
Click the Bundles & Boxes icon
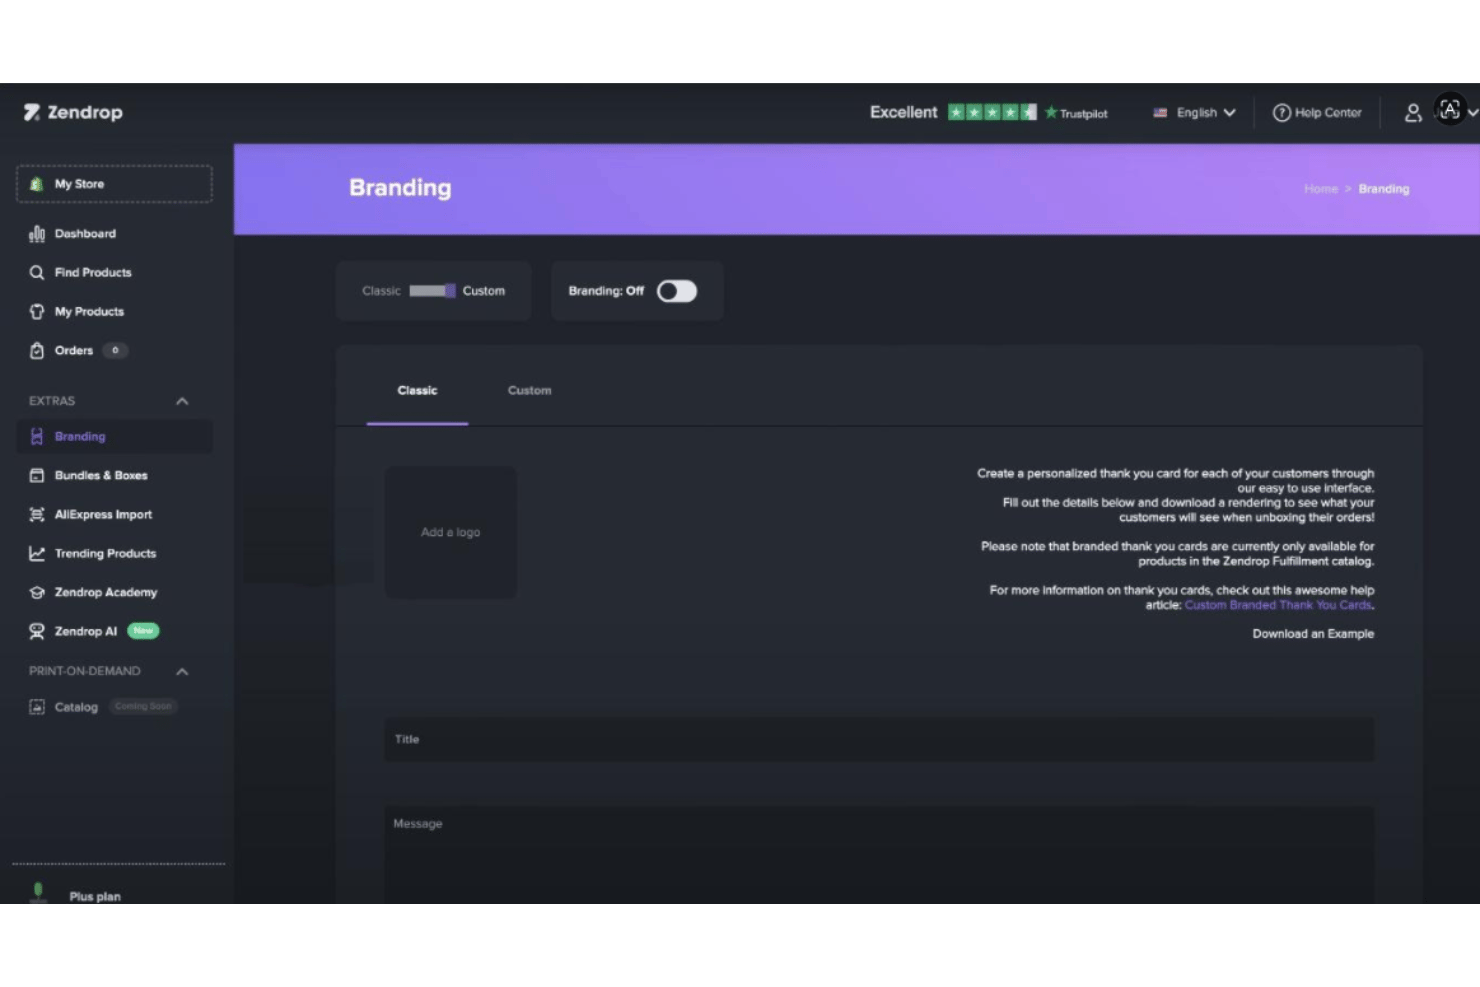point(37,475)
